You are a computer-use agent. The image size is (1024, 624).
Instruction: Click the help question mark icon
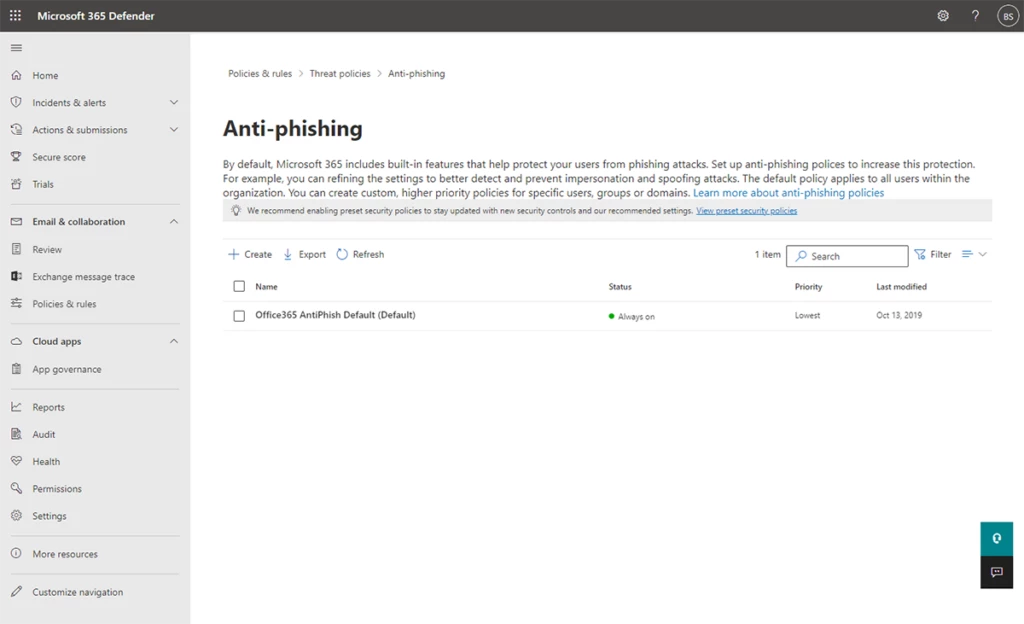[975, 15]
